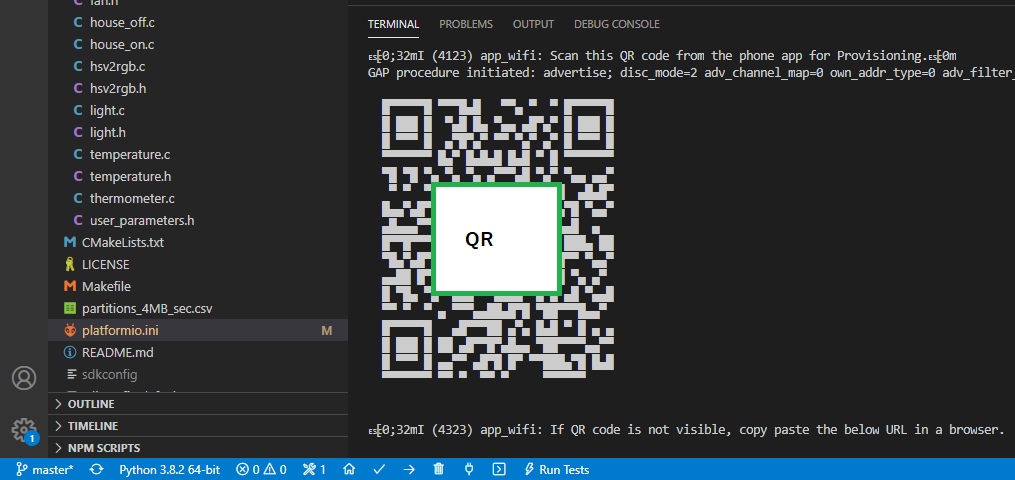Open the Accounts icon in activity bar
1015x480 pixels.
click(24, 378)
